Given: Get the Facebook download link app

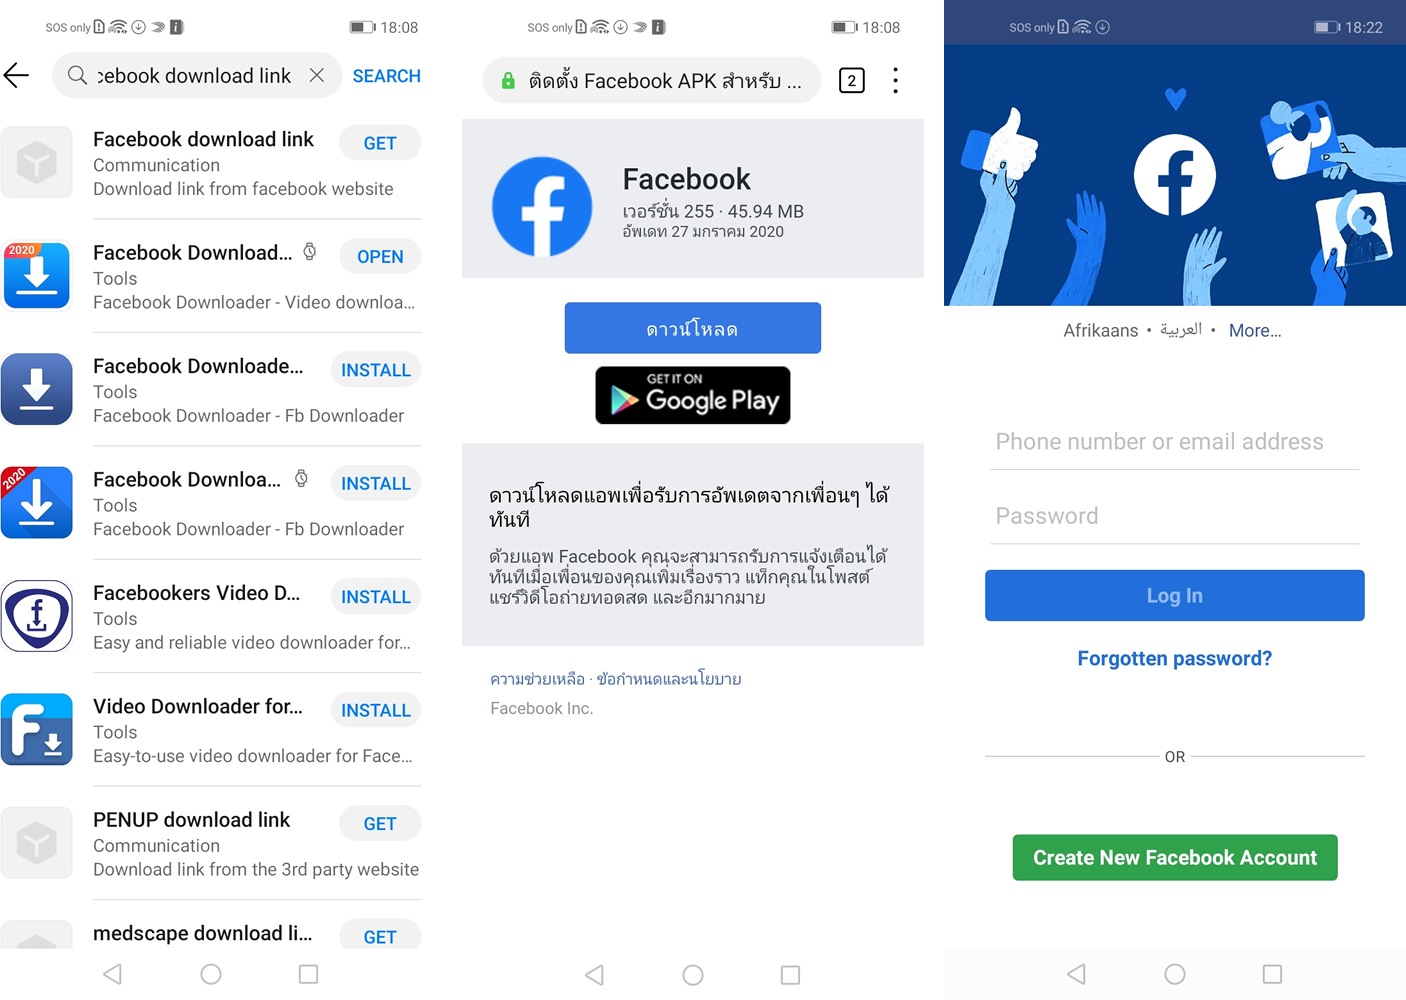Looking at the screenshot, I should coord(380,143).
